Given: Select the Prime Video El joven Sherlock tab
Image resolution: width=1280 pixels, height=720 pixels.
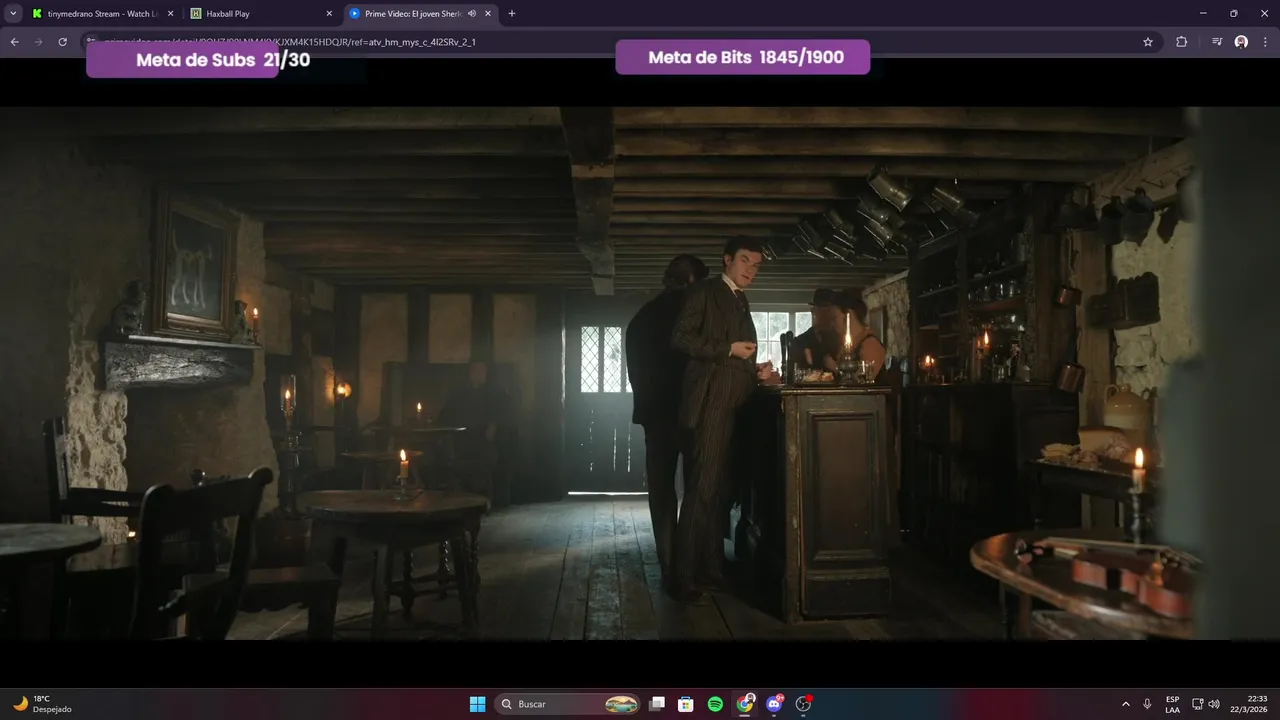Looking at the screenshot, I should point(421,14).
